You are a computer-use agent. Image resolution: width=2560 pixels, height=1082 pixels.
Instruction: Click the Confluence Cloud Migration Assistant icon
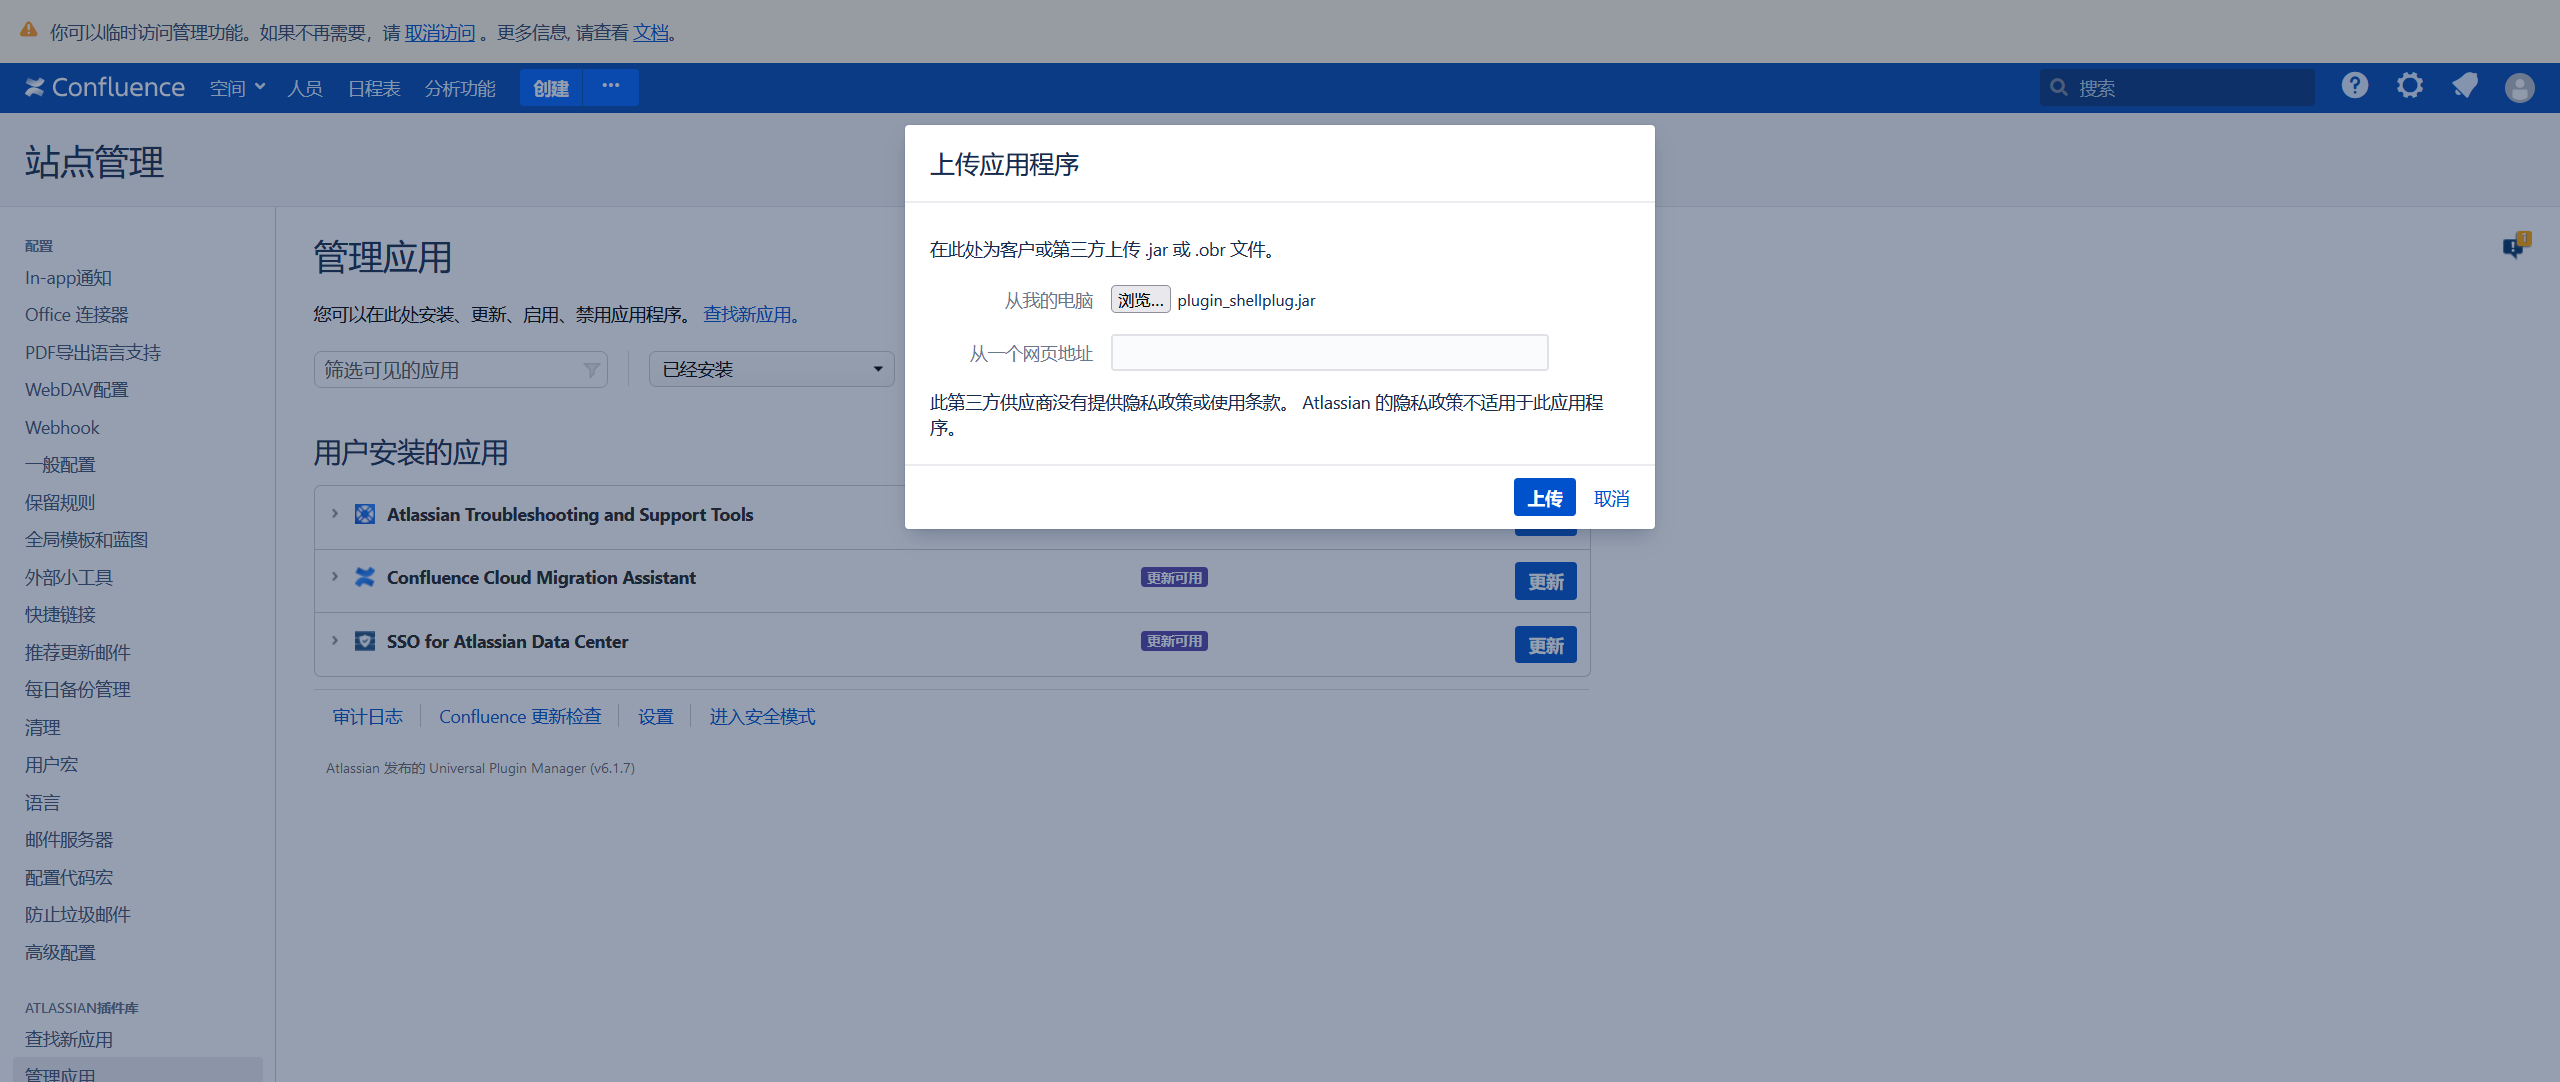[365, 577]
